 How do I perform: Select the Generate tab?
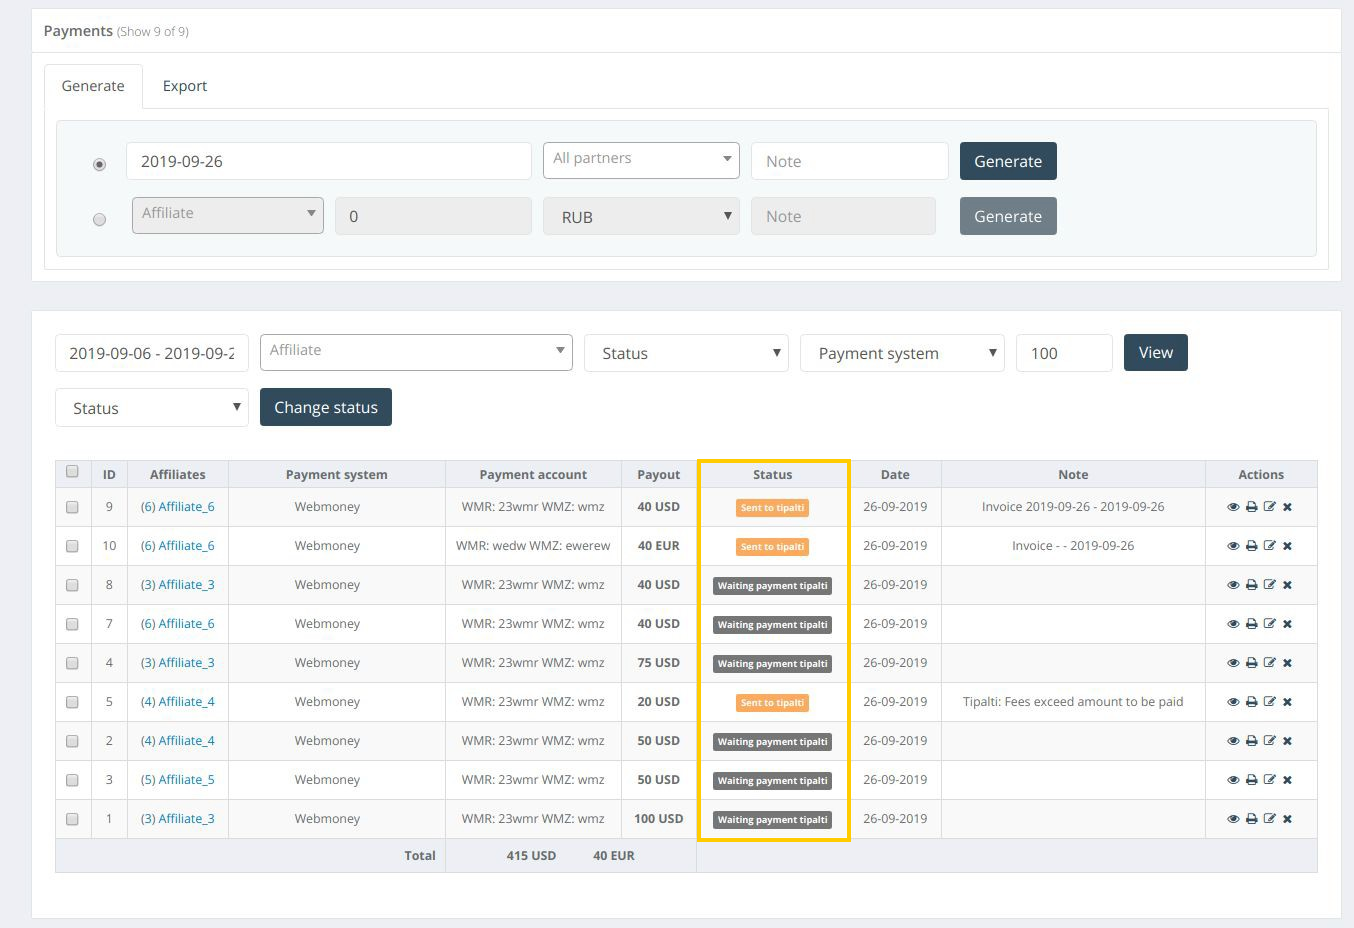pyautogui.click(x=93, y=85)
